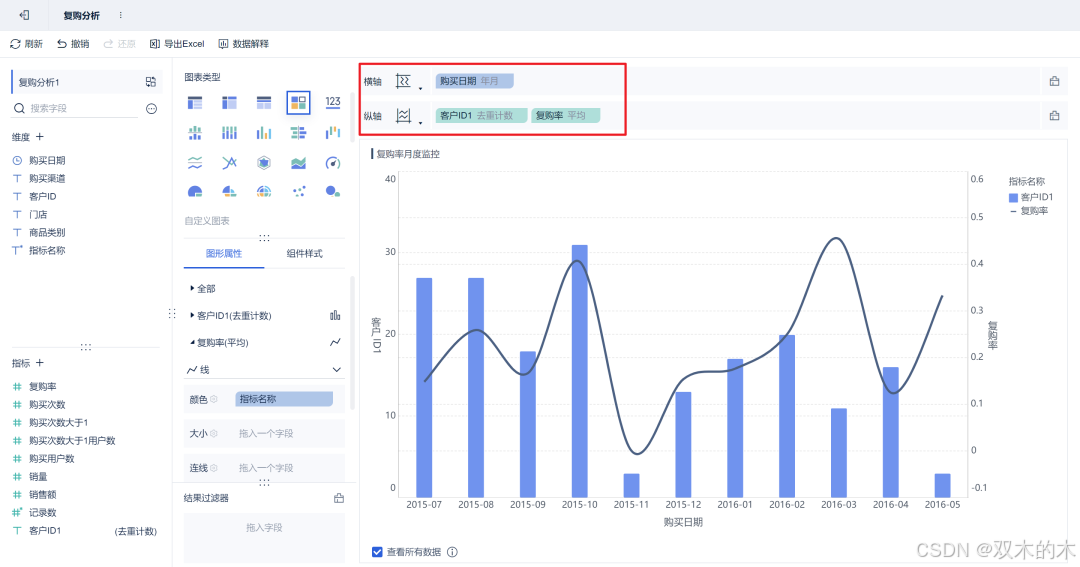Expand the 全部 properties section
The image size is (1080, 567).
202,288
